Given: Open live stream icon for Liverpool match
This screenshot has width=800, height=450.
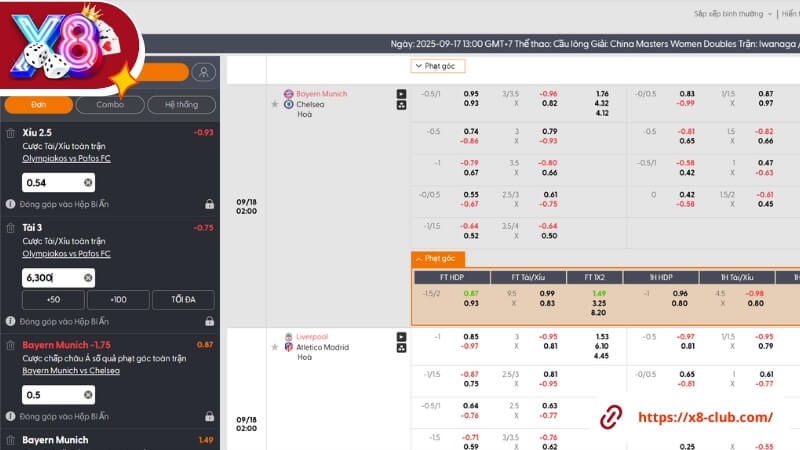Looking at the screenshot, I should tap(402, 337).
